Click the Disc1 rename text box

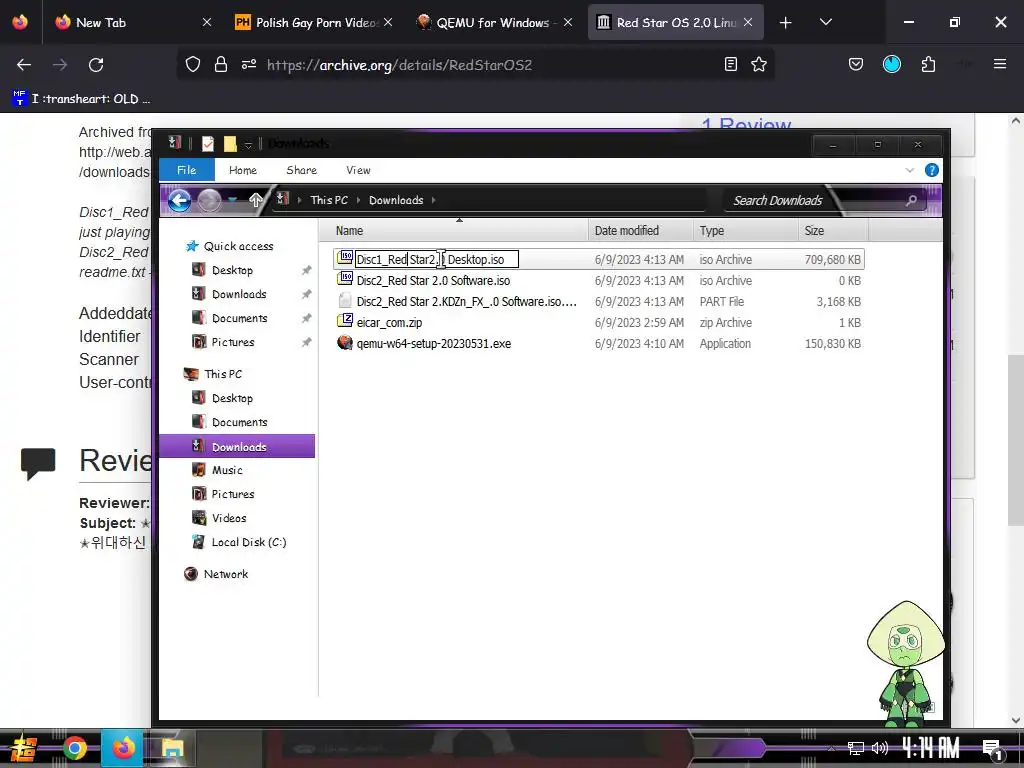[436, 259]
